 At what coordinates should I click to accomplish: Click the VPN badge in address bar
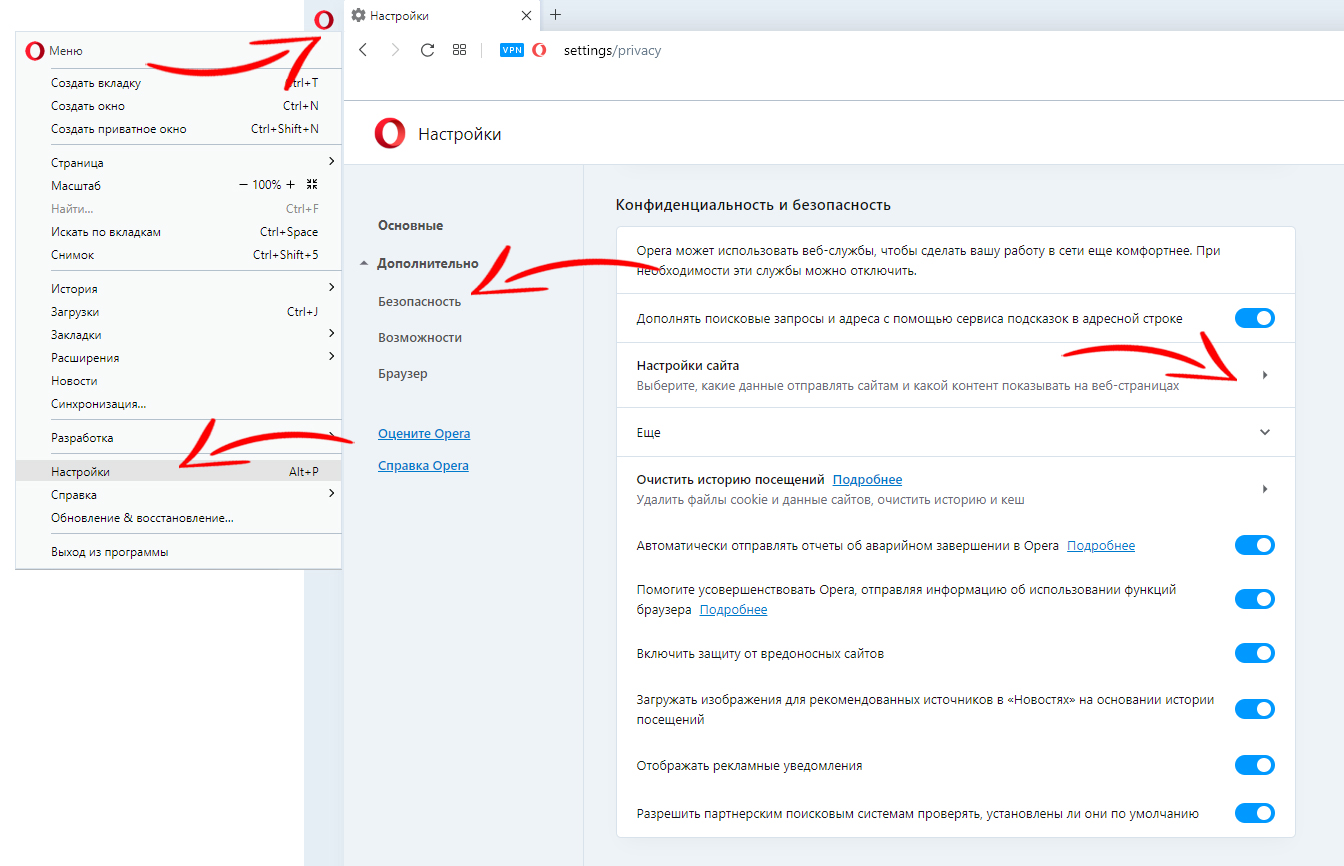[512, 50]
